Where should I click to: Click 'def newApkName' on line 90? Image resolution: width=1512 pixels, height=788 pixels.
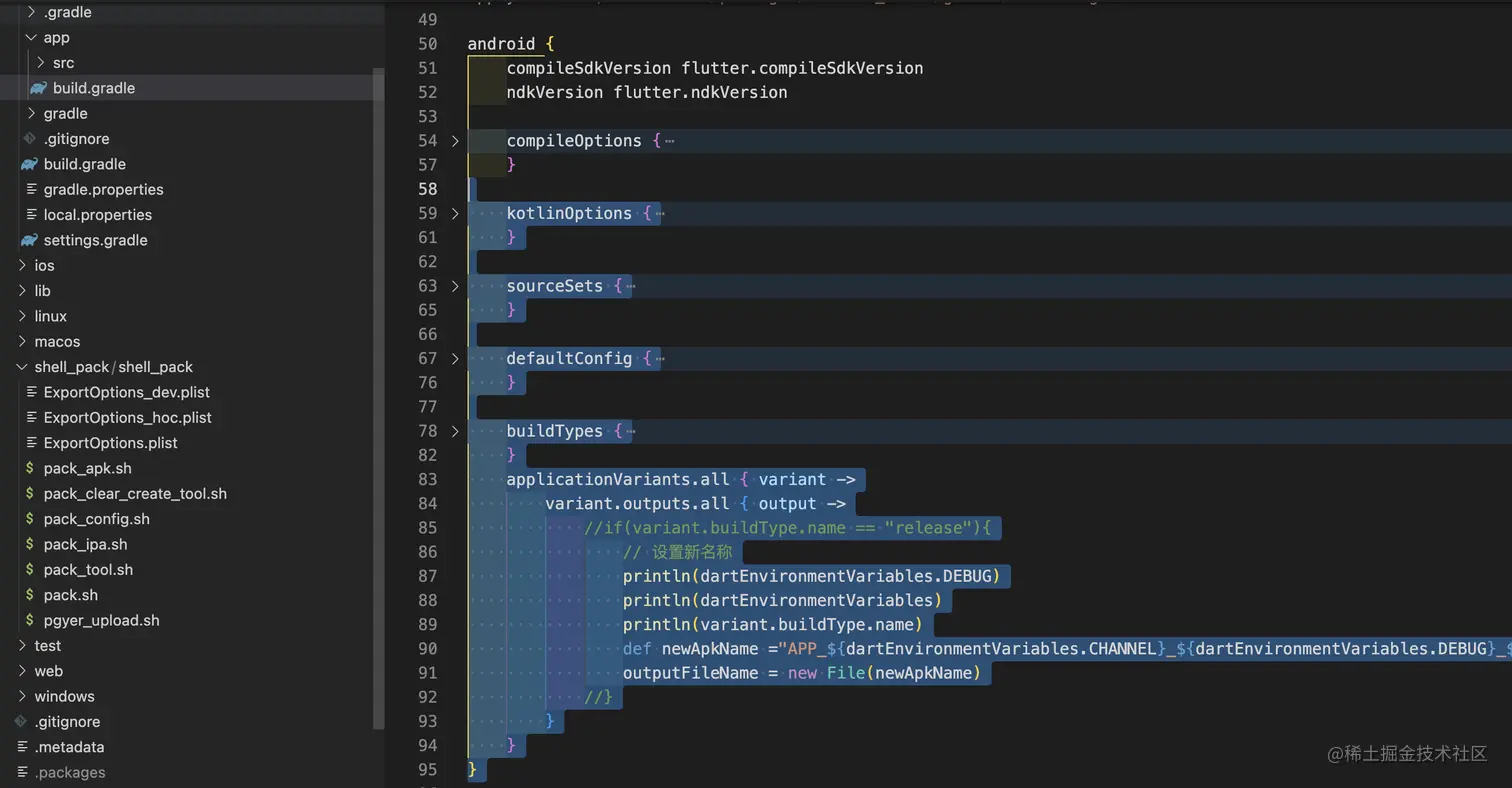[x=691, y=649]
